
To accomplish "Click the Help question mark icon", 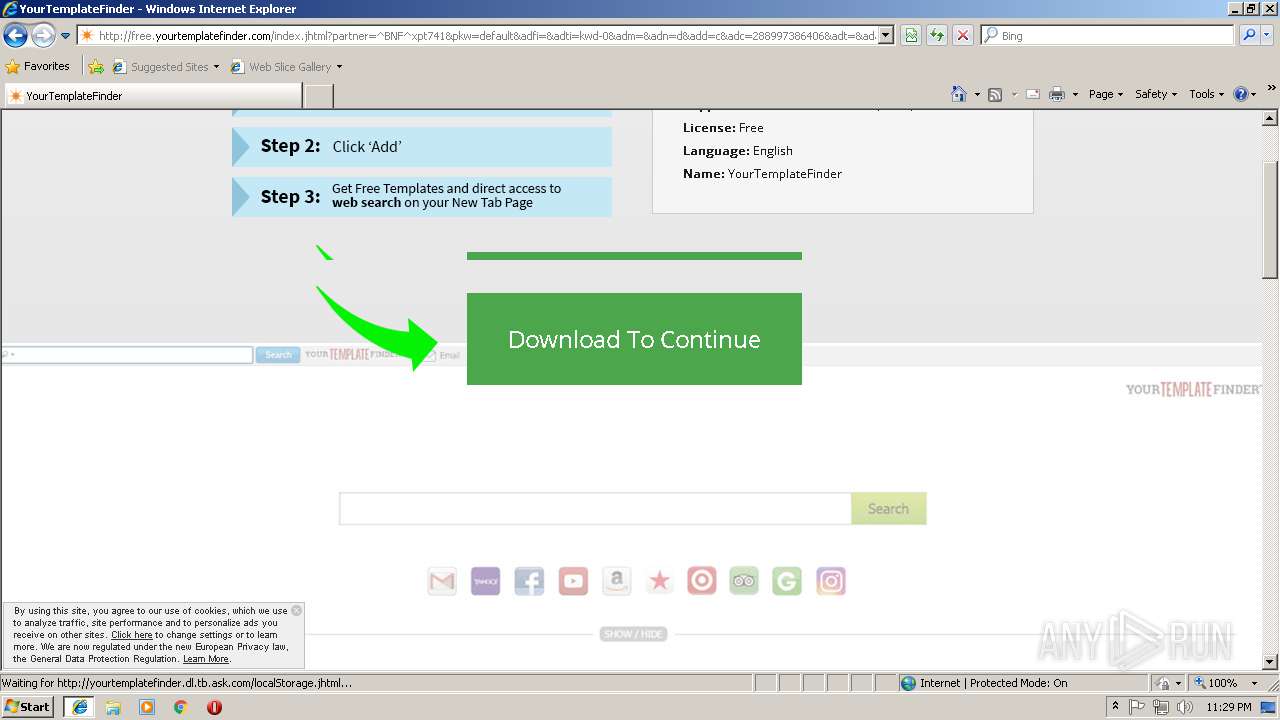I will (1241, 94).
